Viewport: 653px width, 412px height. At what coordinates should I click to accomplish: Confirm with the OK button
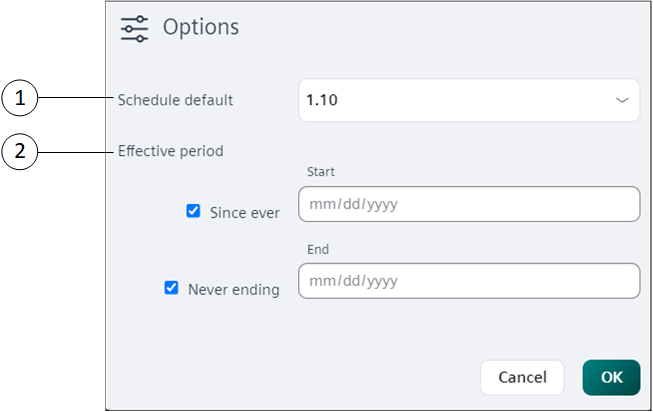click(611, 377)
